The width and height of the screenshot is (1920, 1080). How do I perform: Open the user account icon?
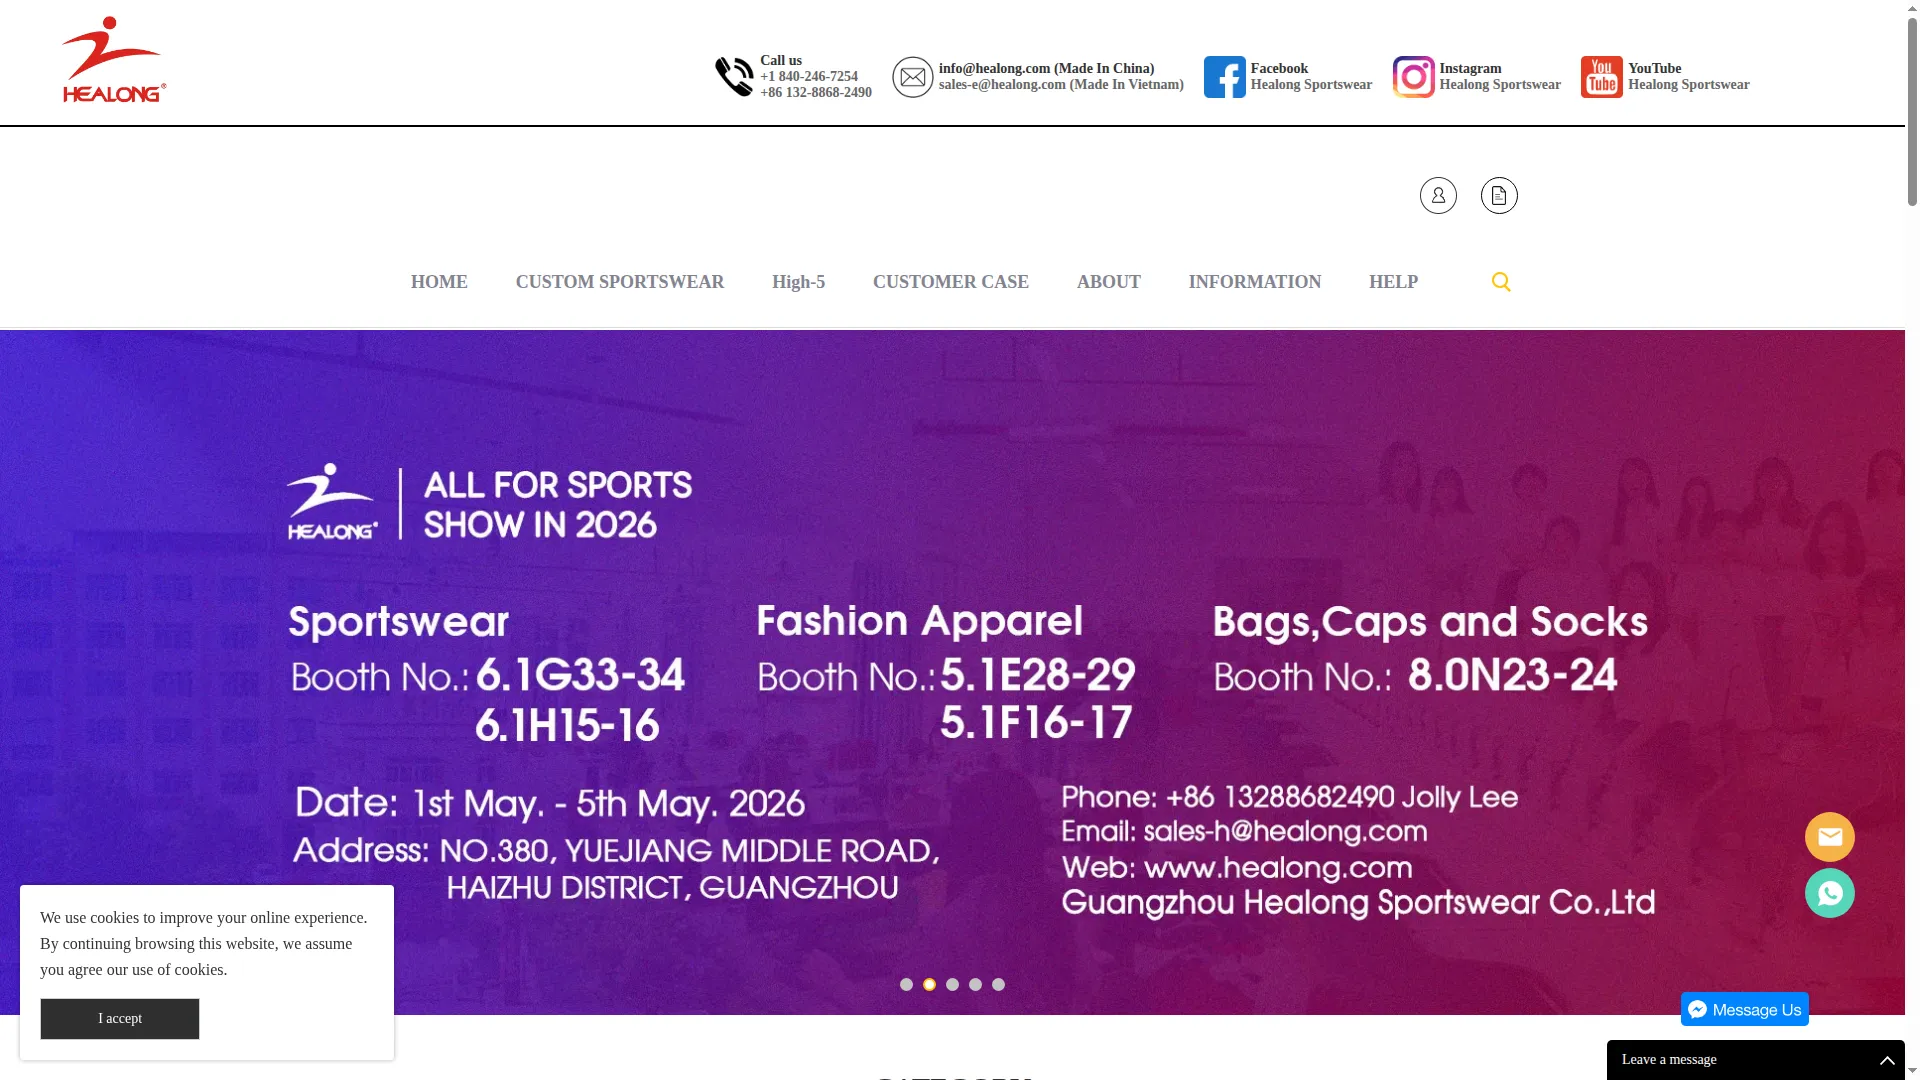click(1438, 195)
